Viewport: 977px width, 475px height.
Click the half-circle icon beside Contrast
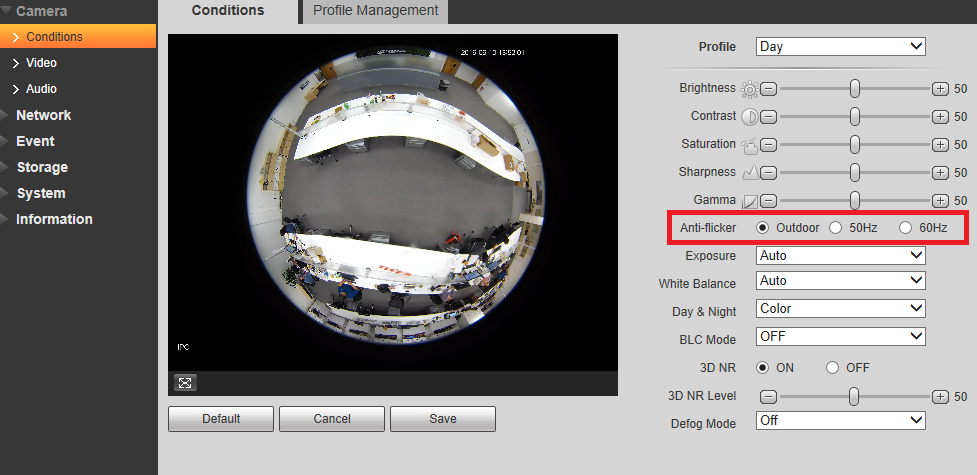click(x=750, y=117)
